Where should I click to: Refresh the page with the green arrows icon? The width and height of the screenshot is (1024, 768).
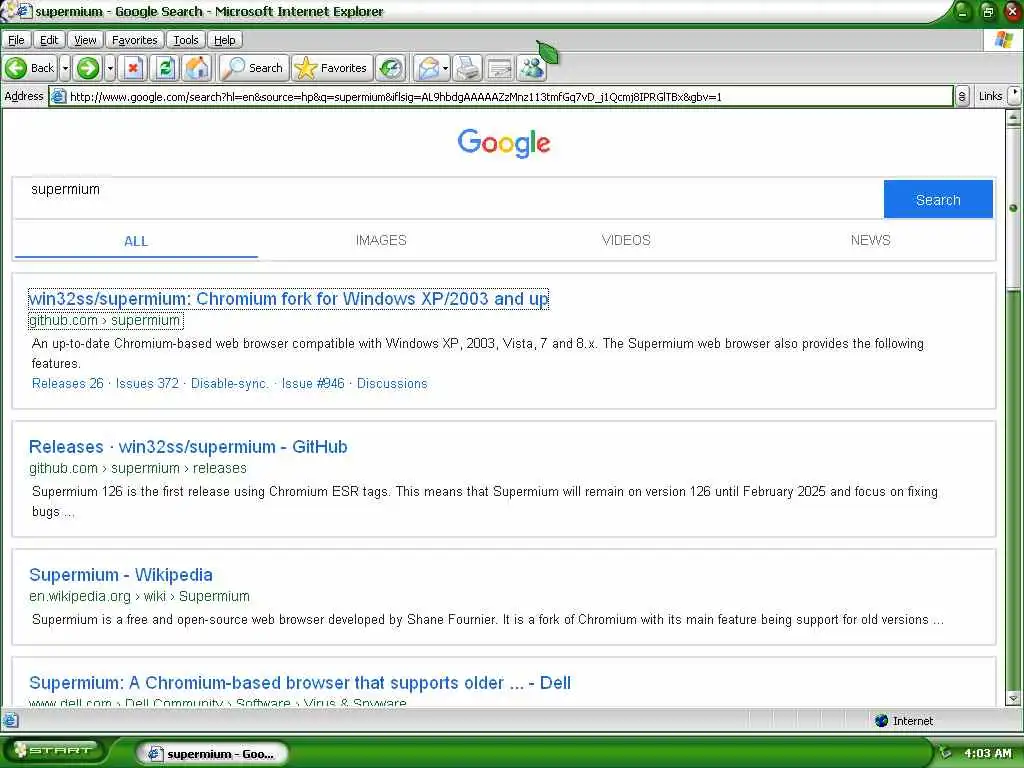165,68
